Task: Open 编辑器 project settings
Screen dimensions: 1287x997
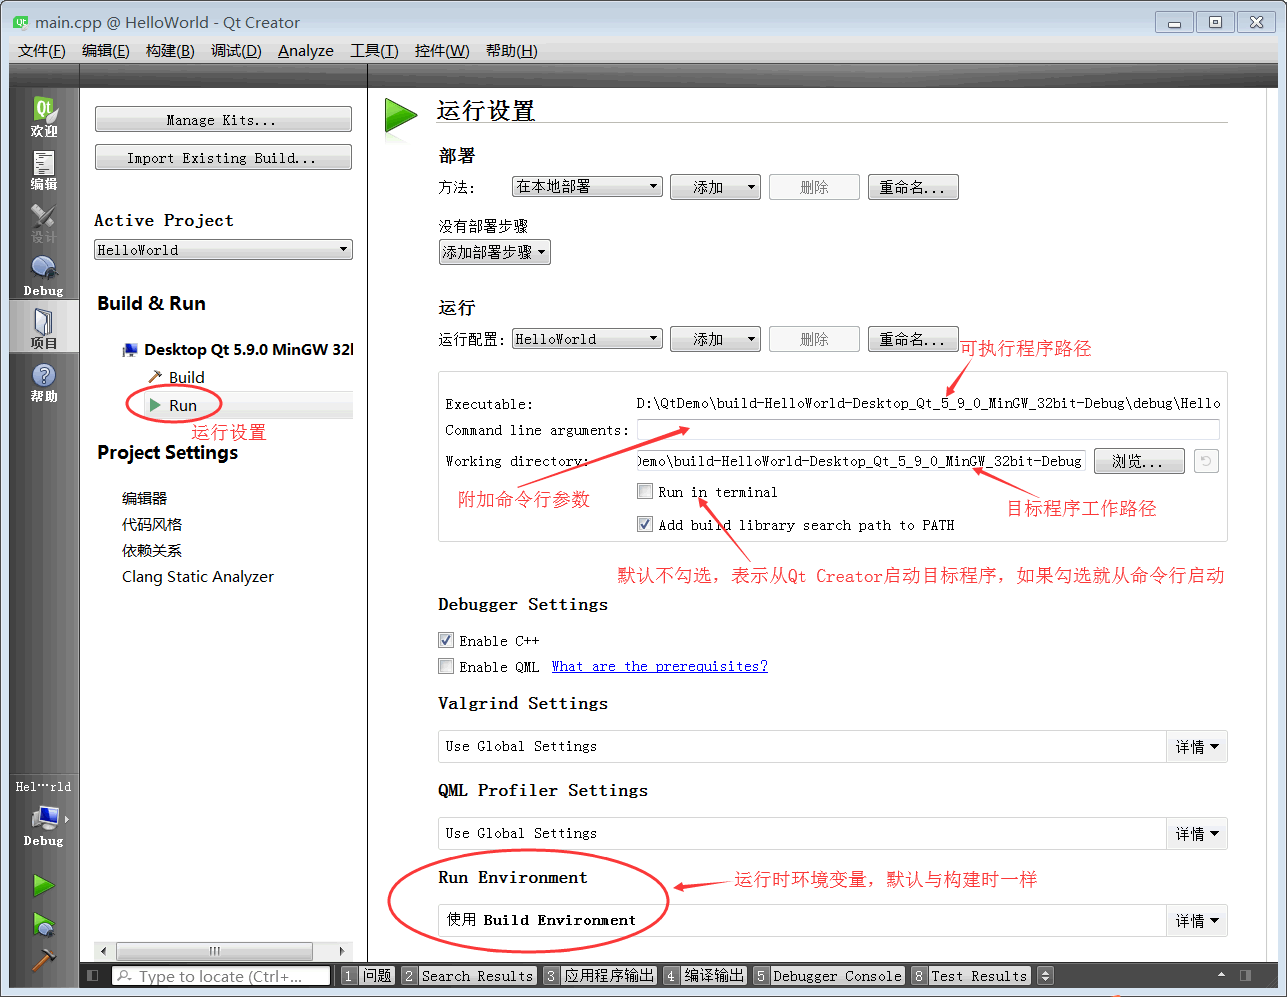Action: (145, 498)
